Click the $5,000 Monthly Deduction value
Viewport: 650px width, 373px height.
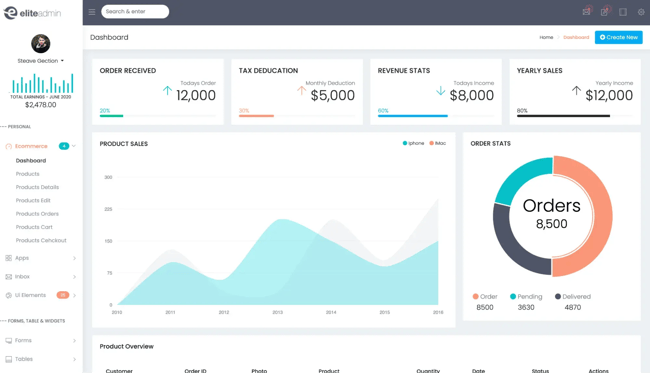pos(332,95)
